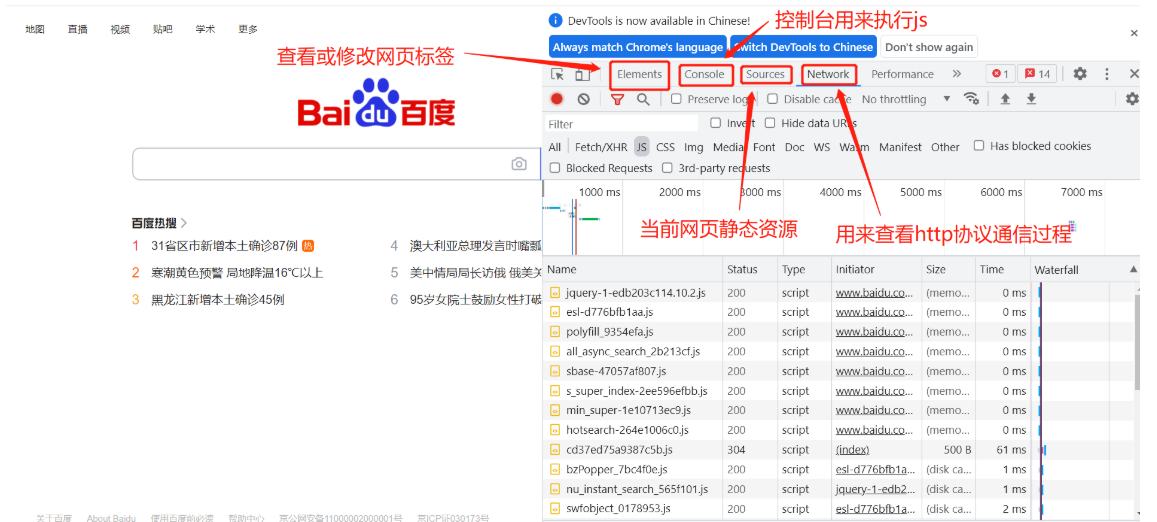Click the info icon in DevTools language banner
The width and height of the screenshot is (1157, 522).
click(x=556, y=20)
